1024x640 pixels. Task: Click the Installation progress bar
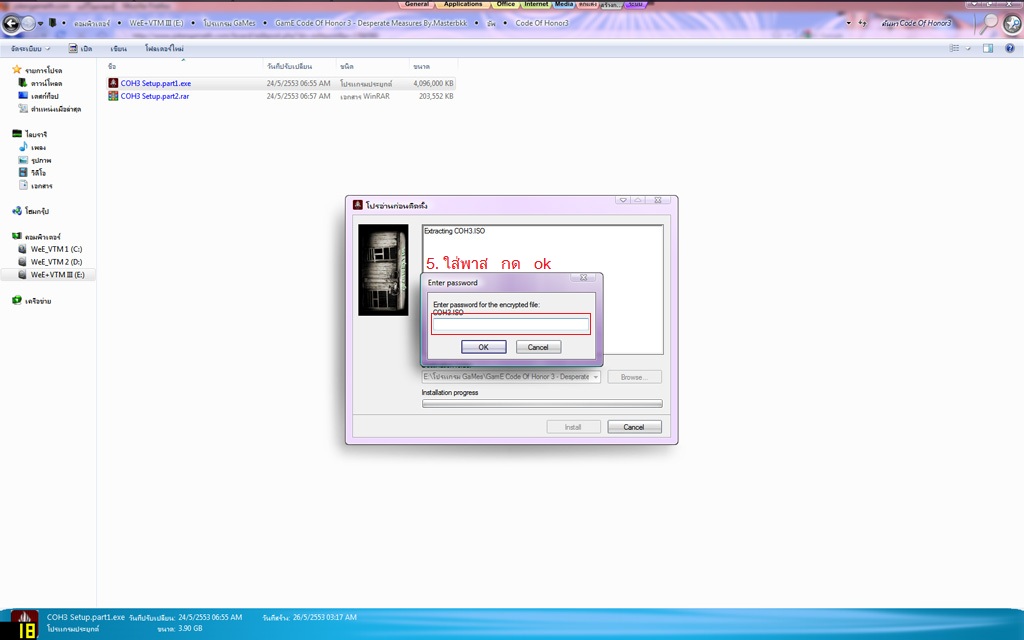point(542,404)
